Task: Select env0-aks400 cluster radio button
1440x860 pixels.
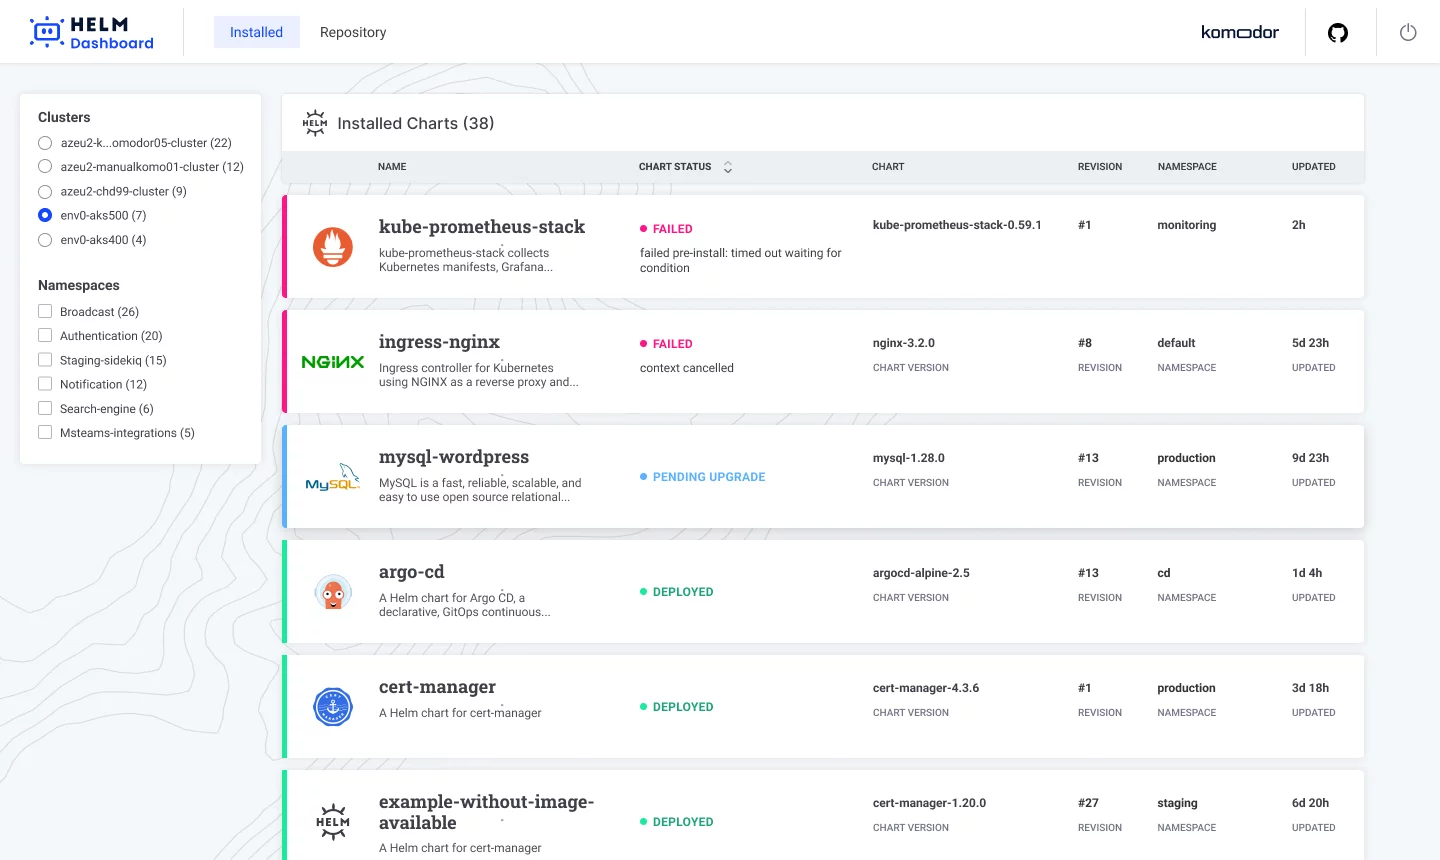Action: (x=45, y=240)
